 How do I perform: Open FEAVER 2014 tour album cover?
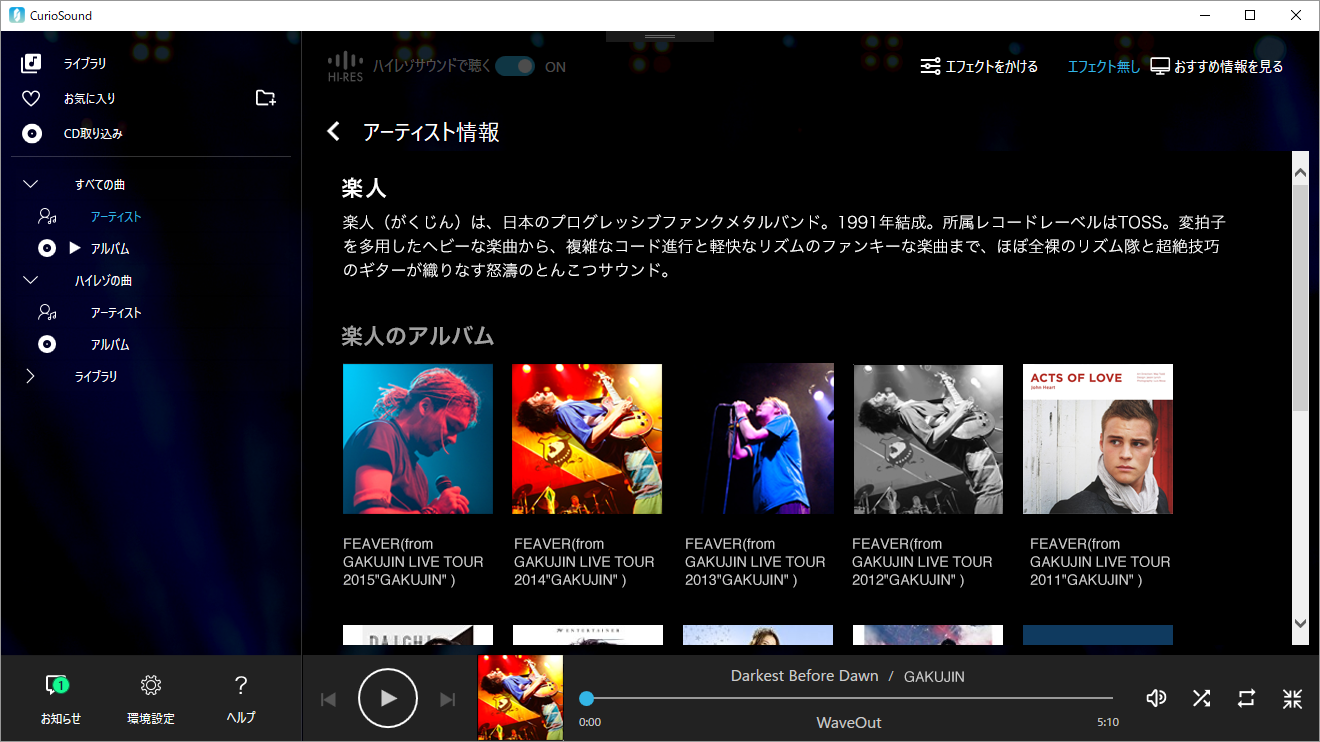point(587,439)
